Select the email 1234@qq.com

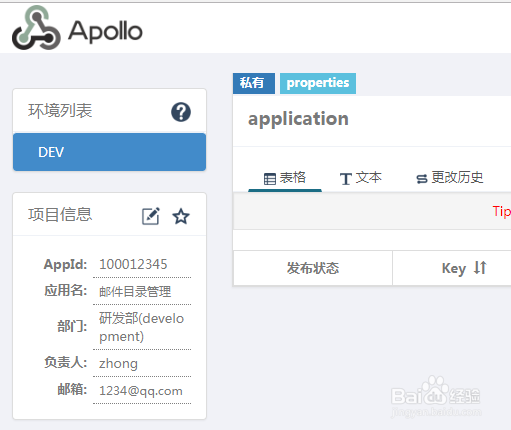point(141,391)
